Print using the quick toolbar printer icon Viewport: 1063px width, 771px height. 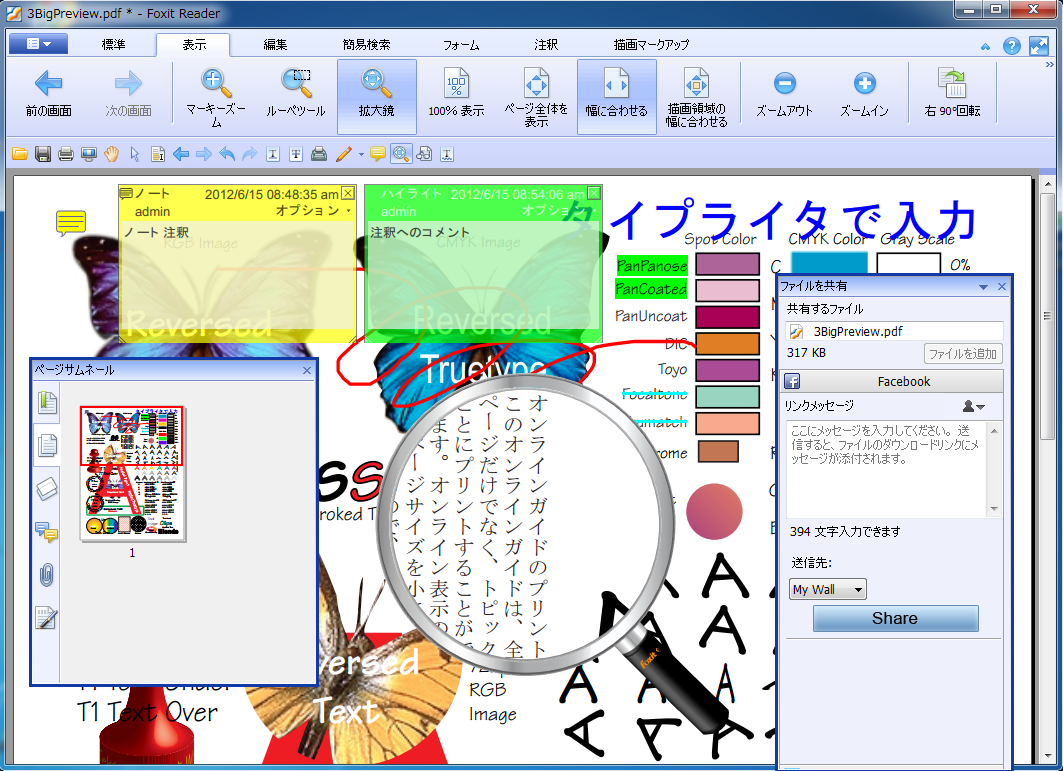(66, 155)
